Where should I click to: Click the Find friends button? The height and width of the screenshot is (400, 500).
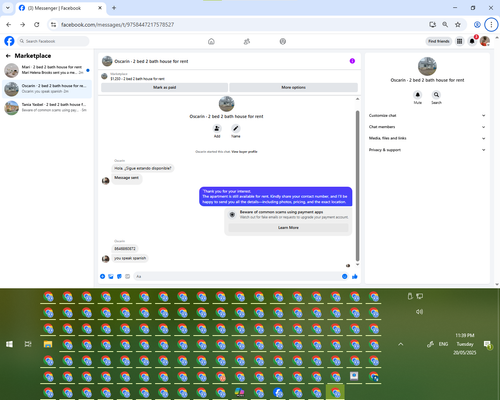(x=439, y=41)
